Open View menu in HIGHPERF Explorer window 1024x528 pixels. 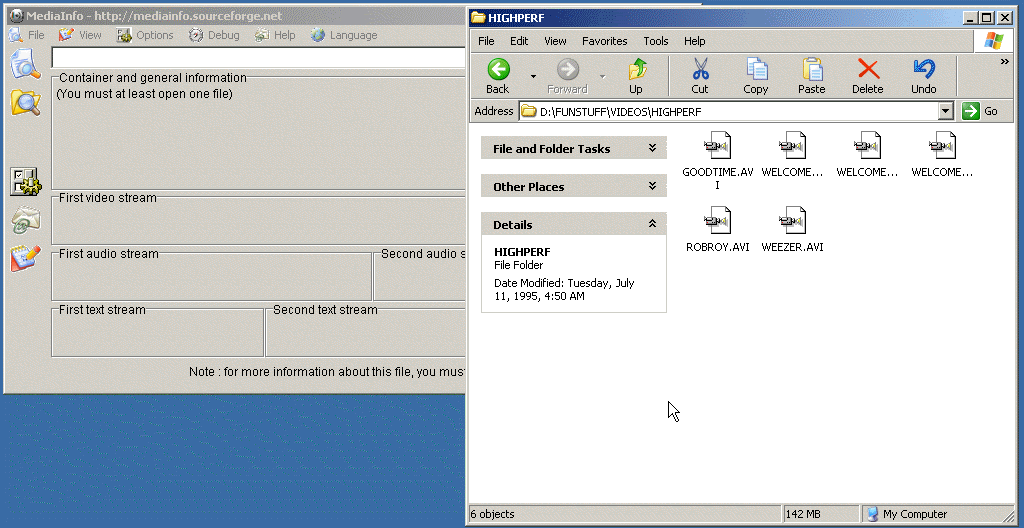555,41
